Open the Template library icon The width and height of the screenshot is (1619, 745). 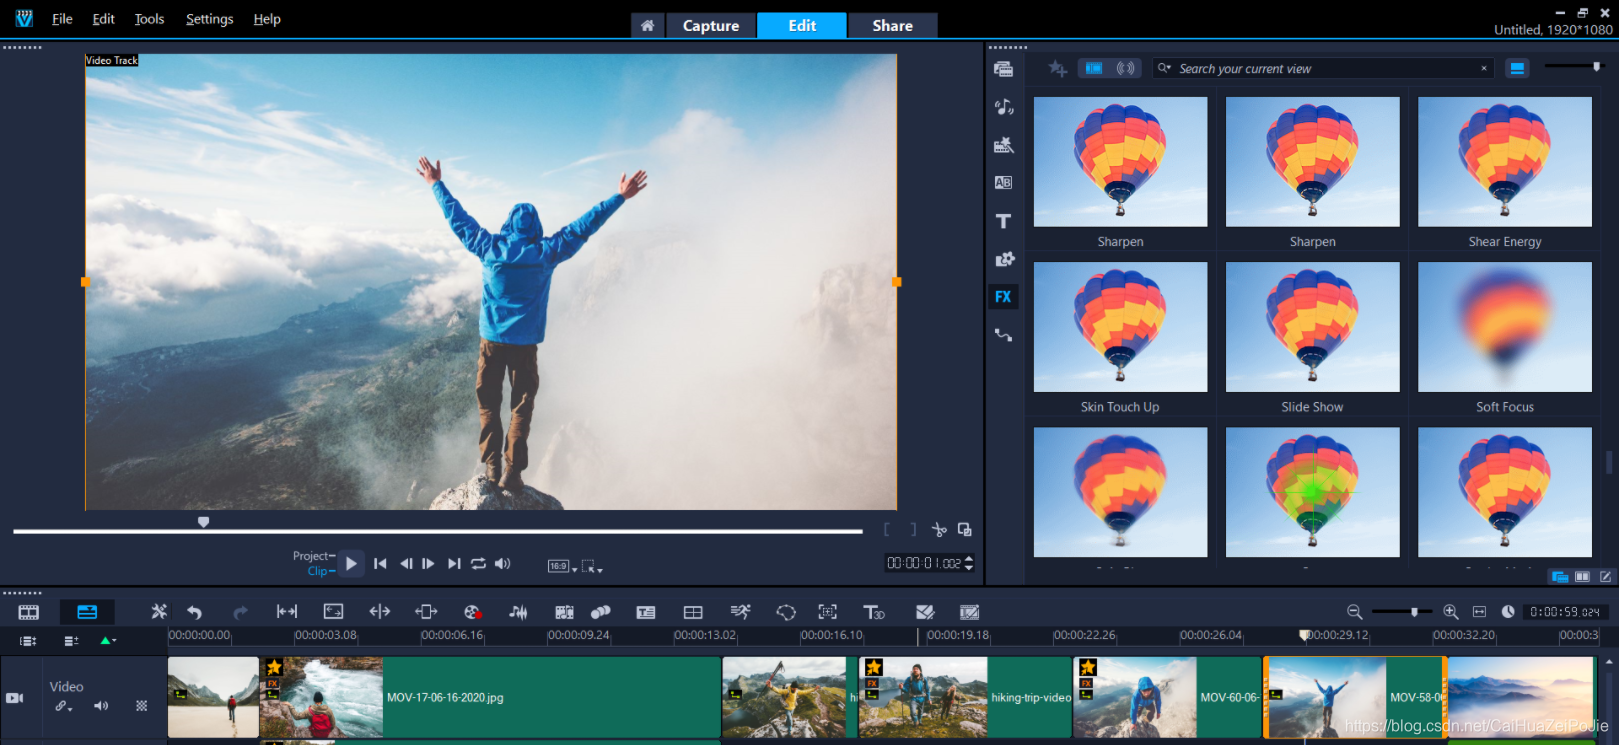pos(1003,145)
